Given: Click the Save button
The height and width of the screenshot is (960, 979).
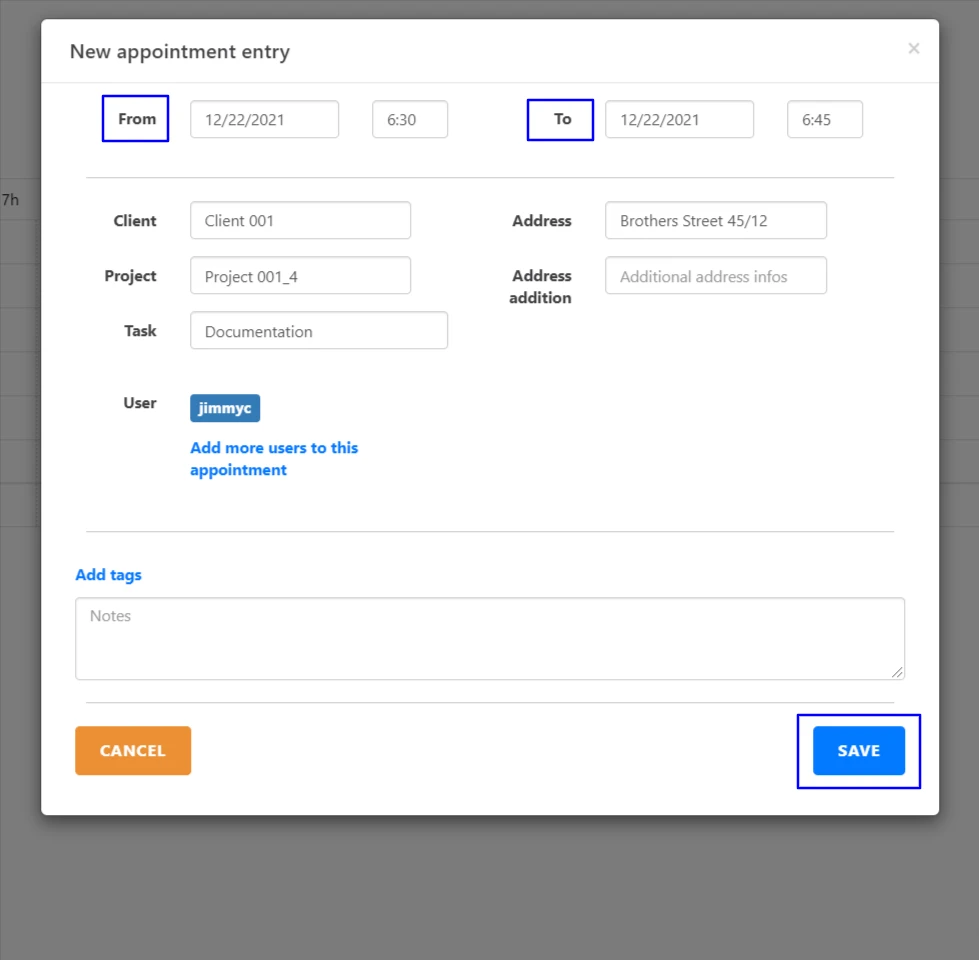Looking at the screenshot, I should click(x=858, y=750).
